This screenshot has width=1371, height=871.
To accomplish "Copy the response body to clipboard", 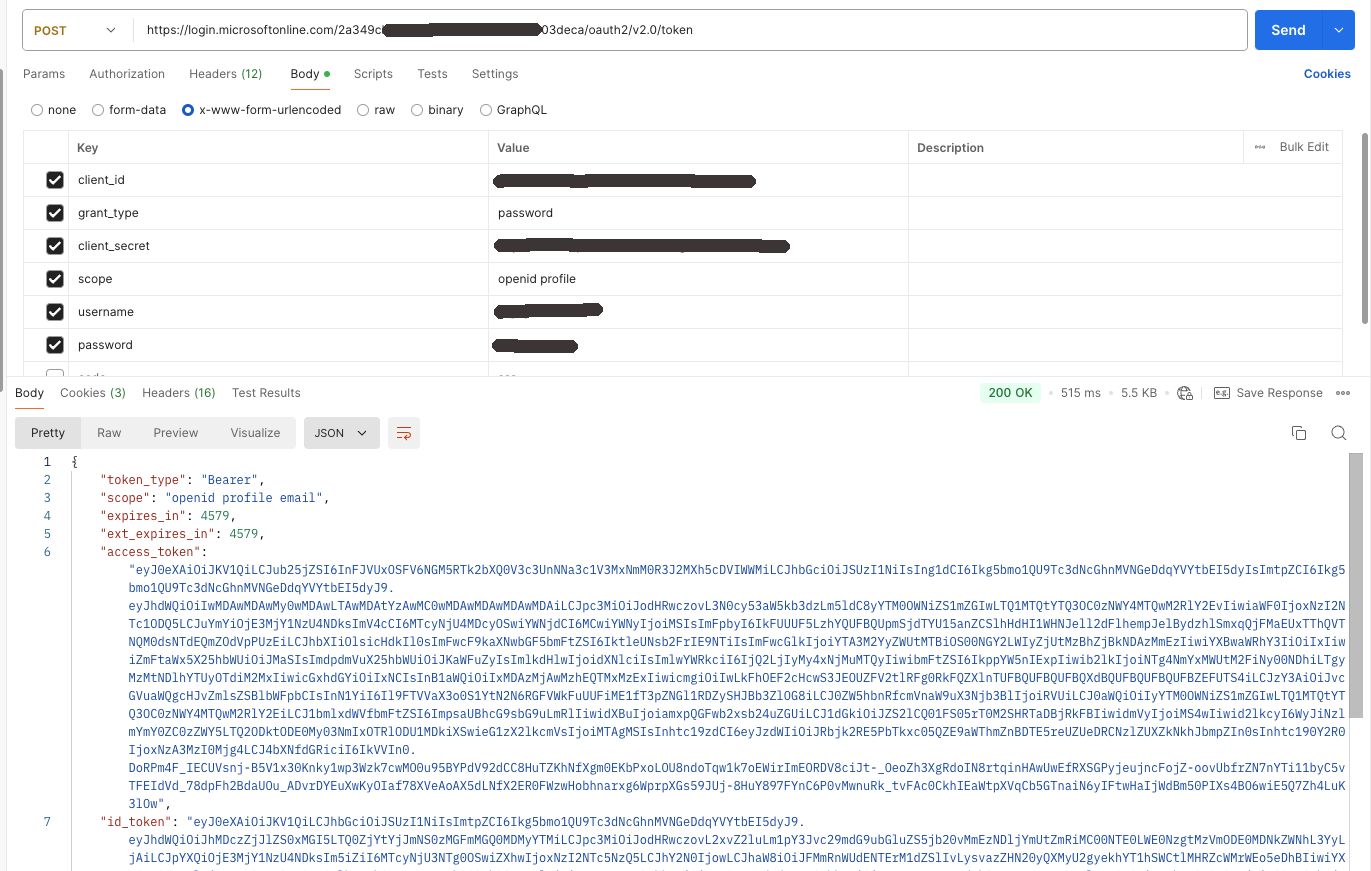I will point(1299,433).
